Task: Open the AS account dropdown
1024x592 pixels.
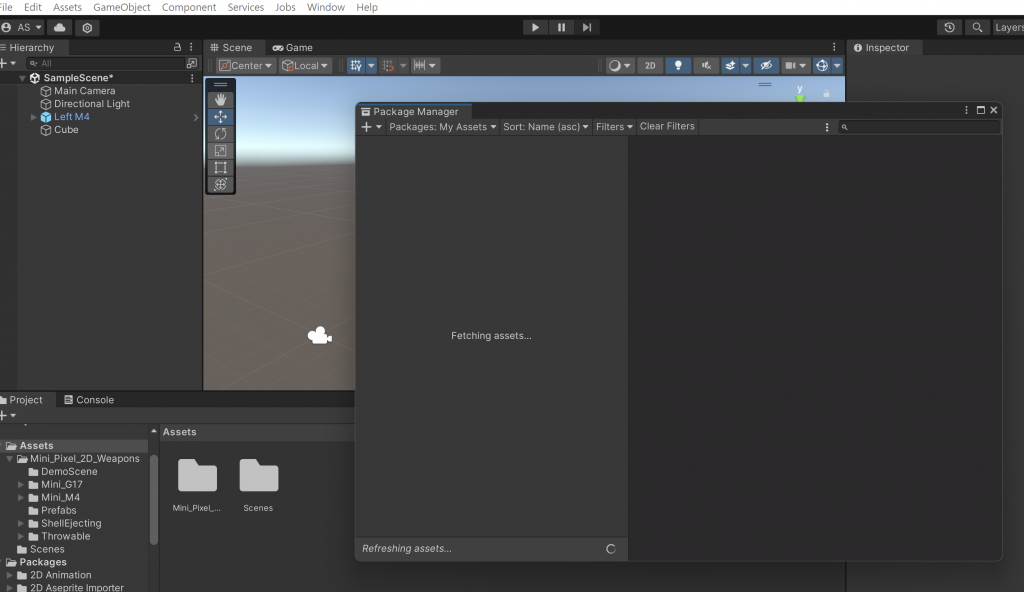Action: click(x=22, y=27)
